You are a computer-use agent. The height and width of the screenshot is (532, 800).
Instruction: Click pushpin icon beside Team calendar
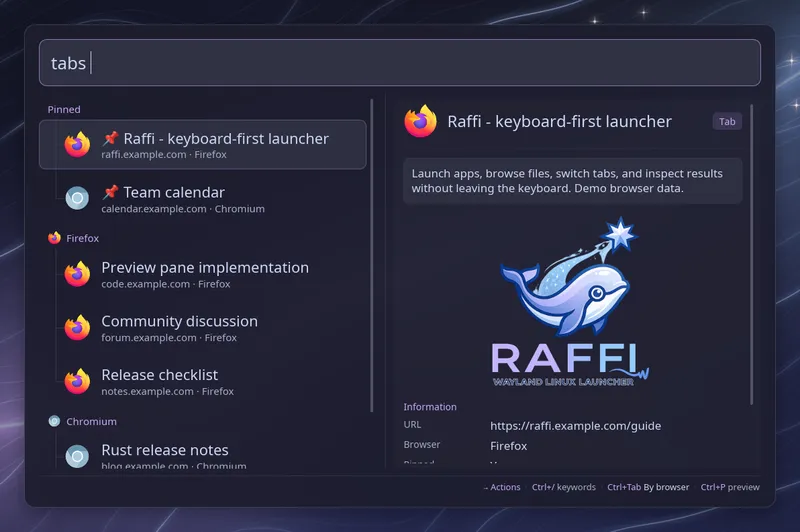click(110, 192)
